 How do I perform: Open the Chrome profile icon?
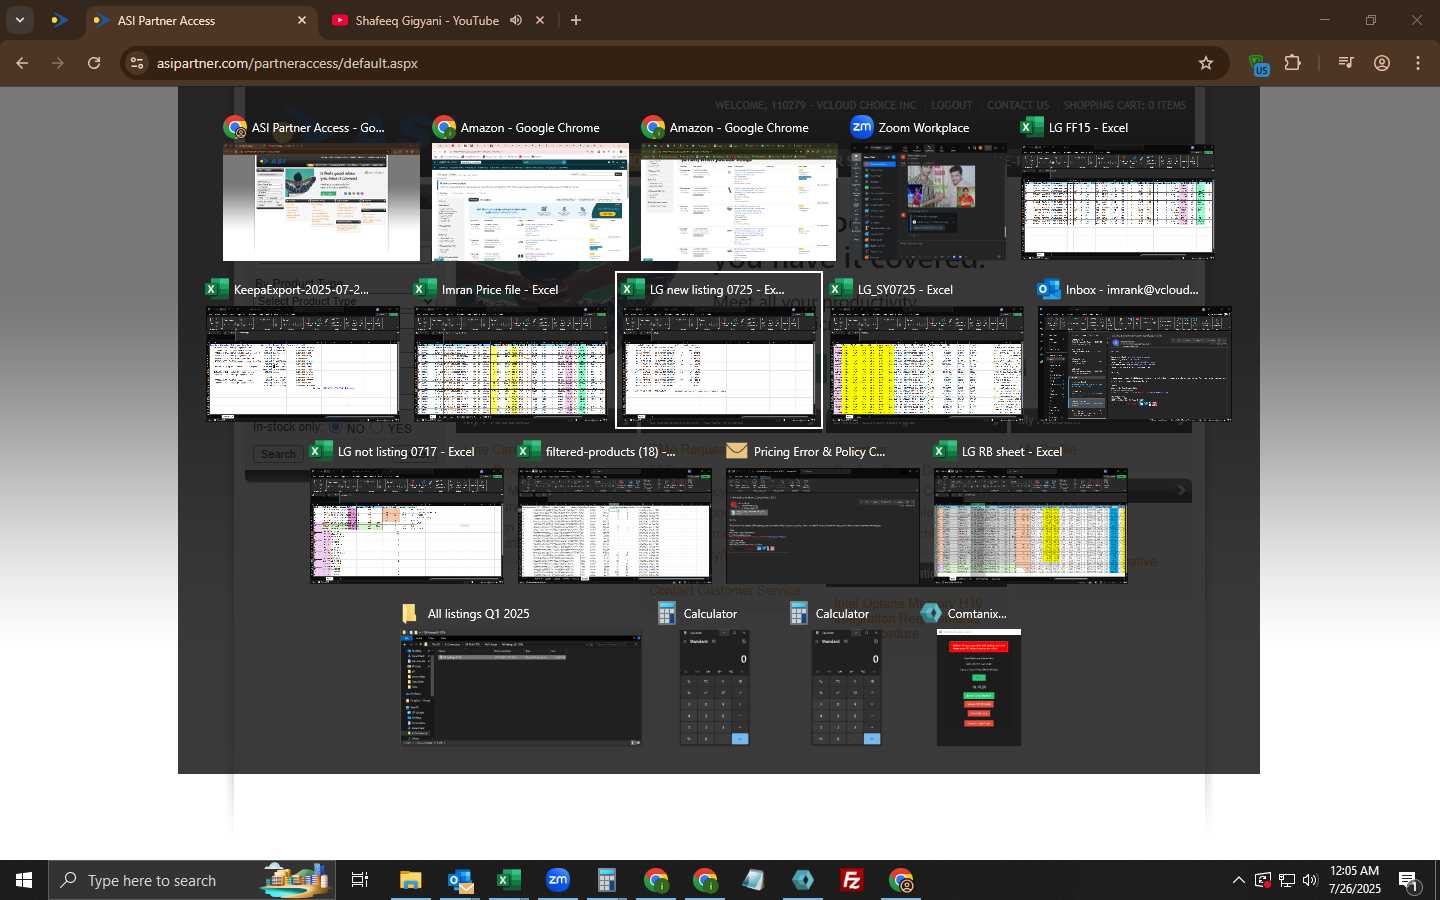pyautogui.click(x=1382, y=63)
